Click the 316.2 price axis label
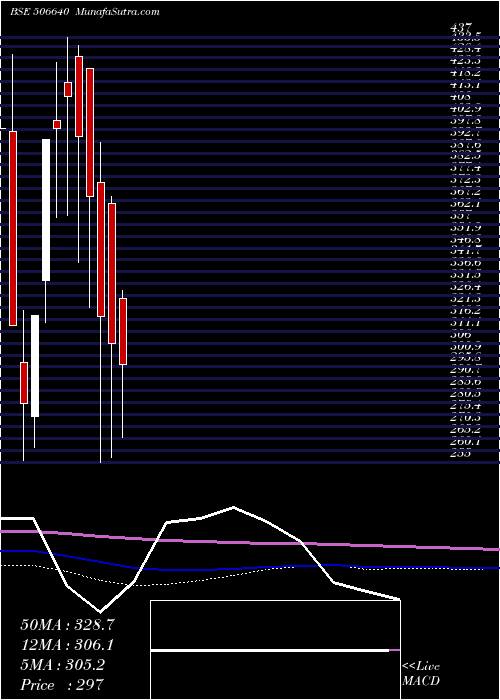 click(x=466, y=312)
